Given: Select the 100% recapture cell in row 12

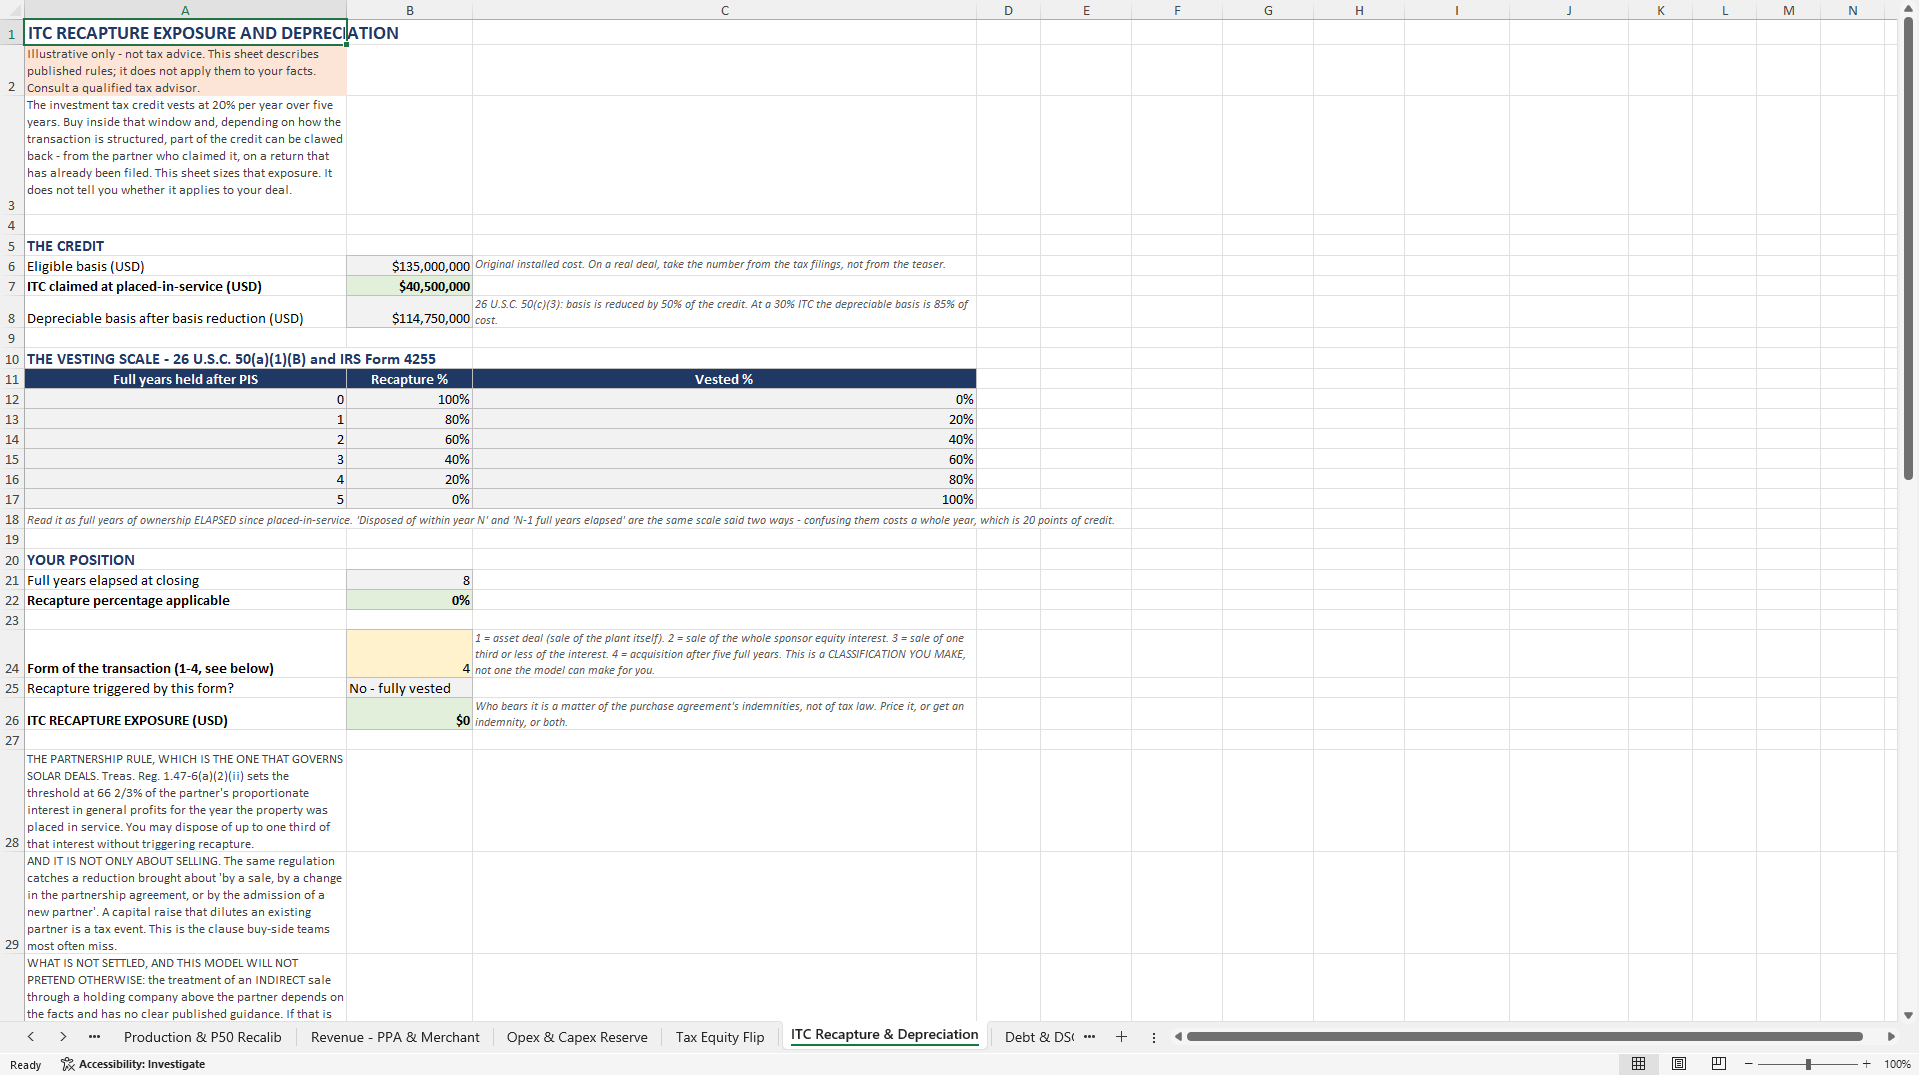Looking at the screenshot, I should pos(410,399).
